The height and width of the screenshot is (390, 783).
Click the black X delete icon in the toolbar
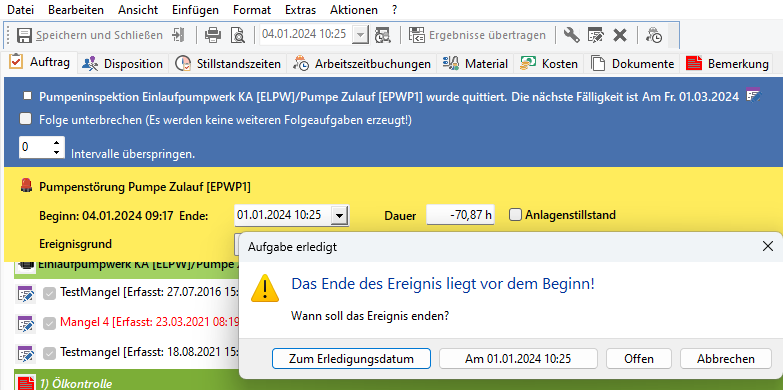pyautogui.click(x=620, y=35)
